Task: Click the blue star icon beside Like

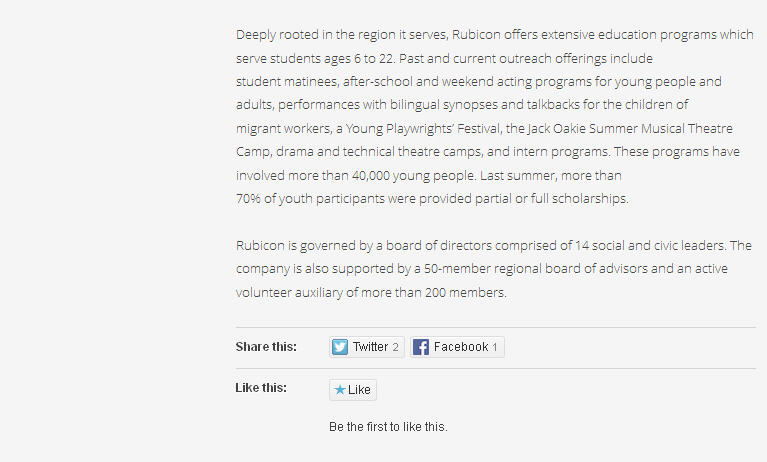Action: point(340,390)
